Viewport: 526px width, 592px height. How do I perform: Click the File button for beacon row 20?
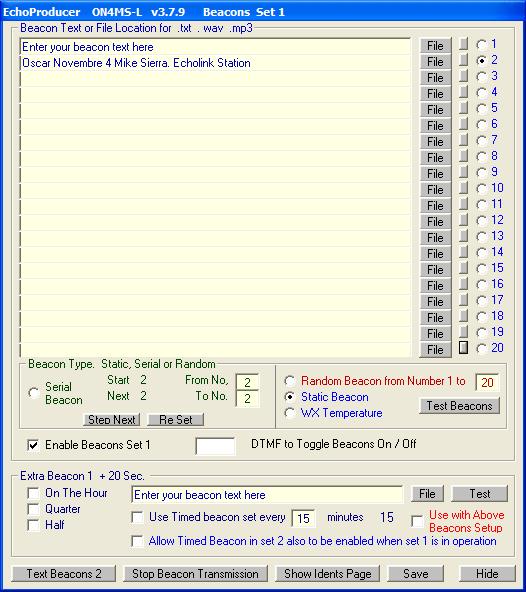[435, 350]
